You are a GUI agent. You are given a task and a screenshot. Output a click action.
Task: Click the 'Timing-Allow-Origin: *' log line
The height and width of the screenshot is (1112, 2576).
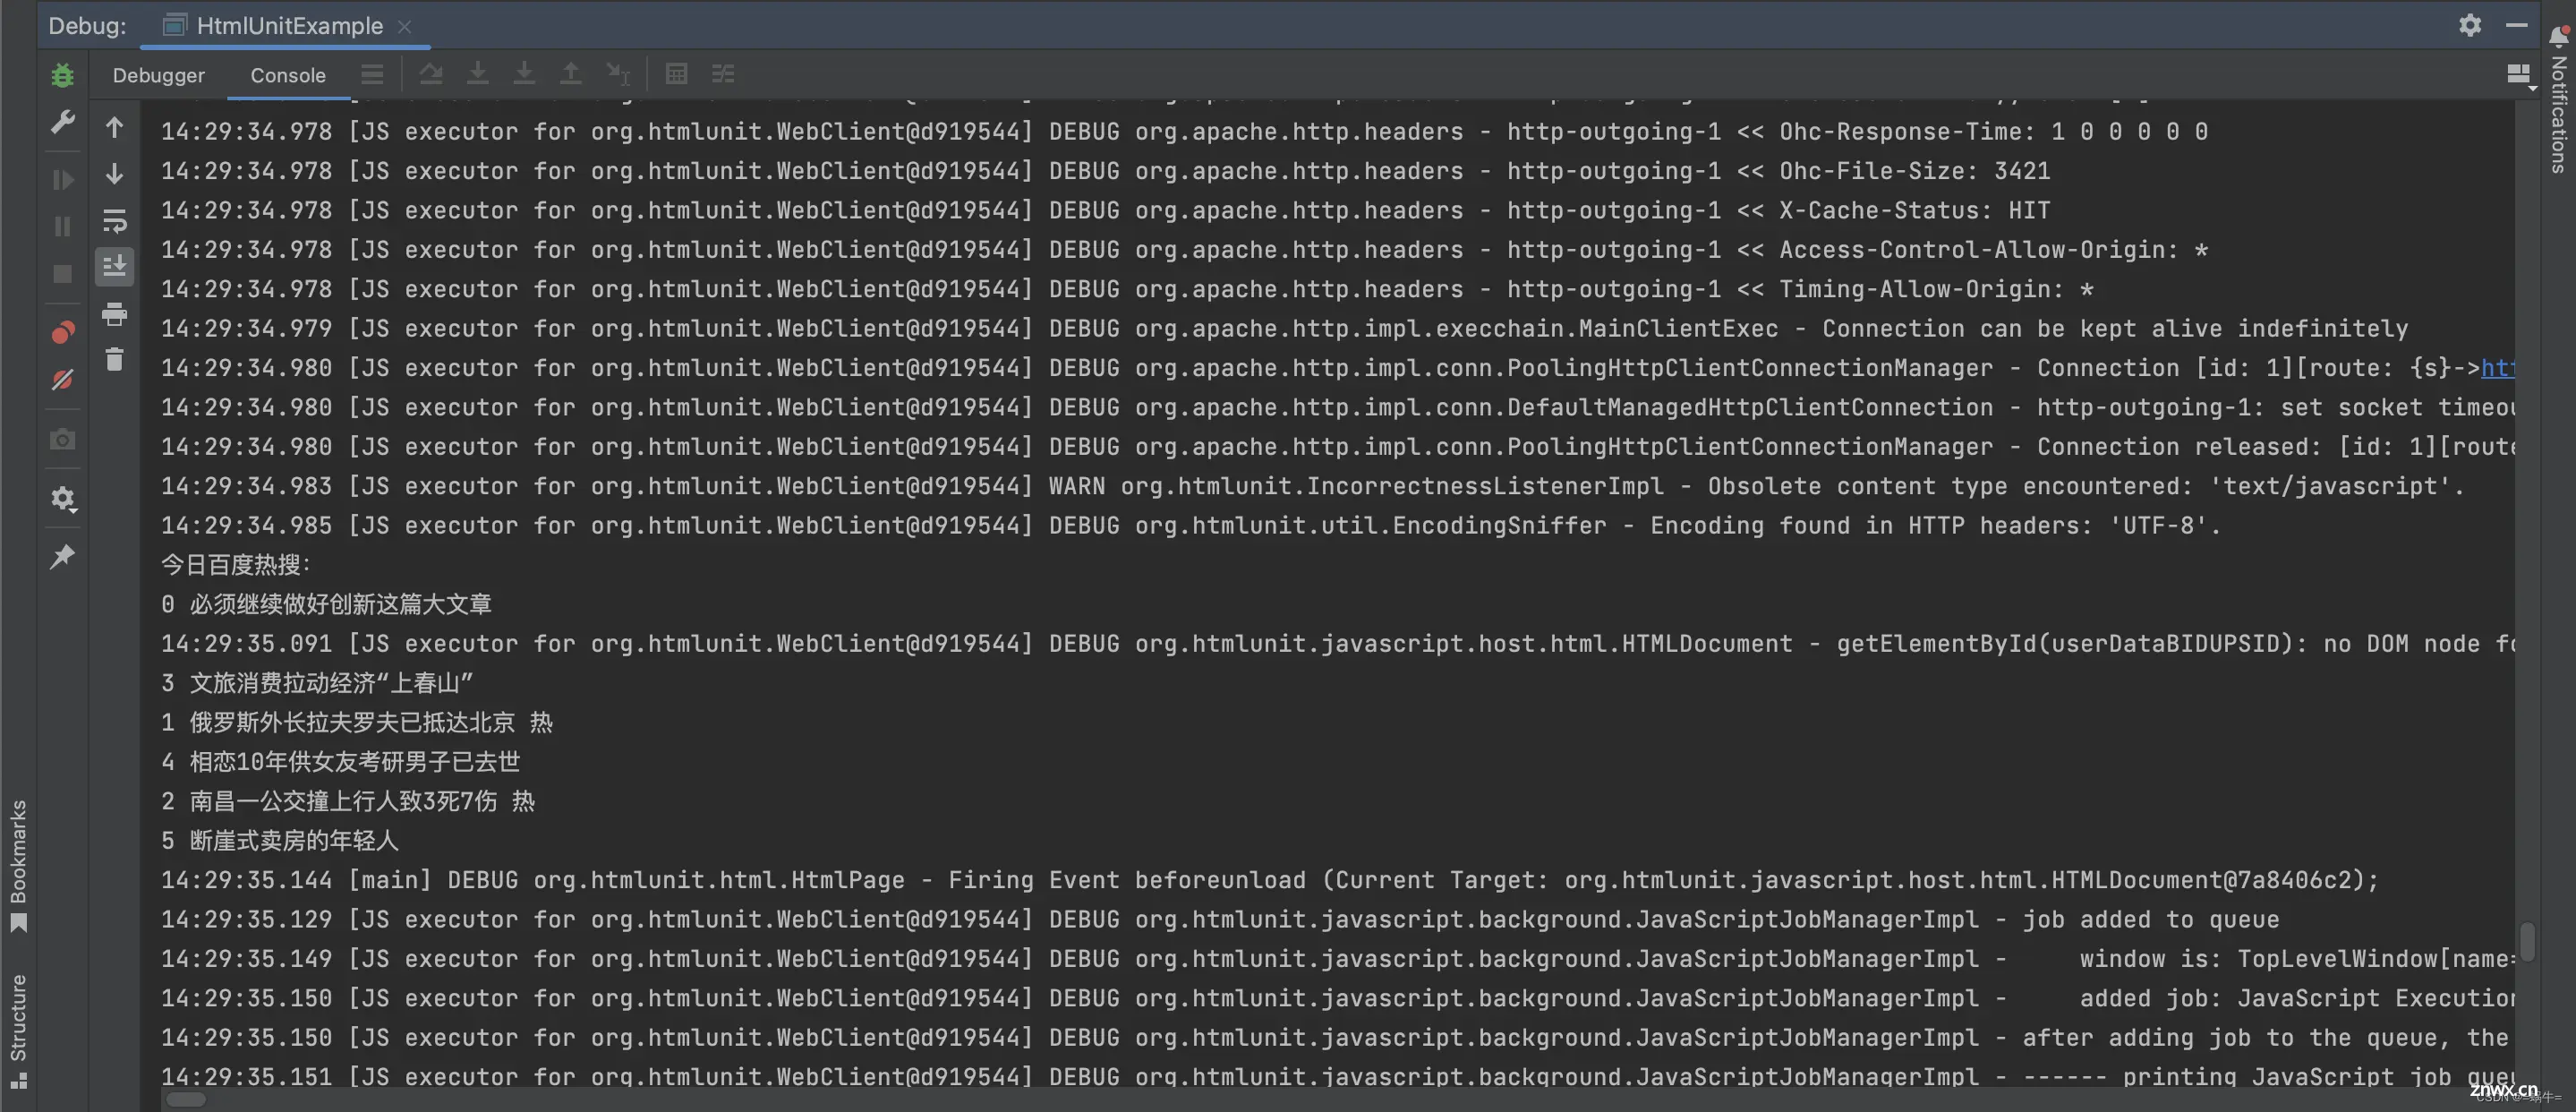click(1127, 289)
